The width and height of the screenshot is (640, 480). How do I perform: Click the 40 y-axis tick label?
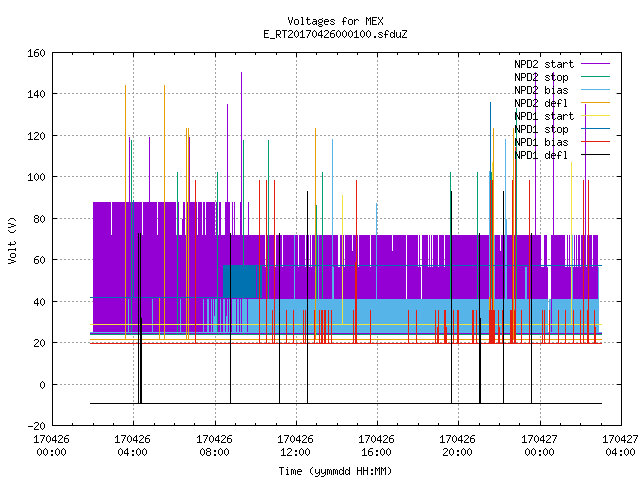[x=39, y=302]
